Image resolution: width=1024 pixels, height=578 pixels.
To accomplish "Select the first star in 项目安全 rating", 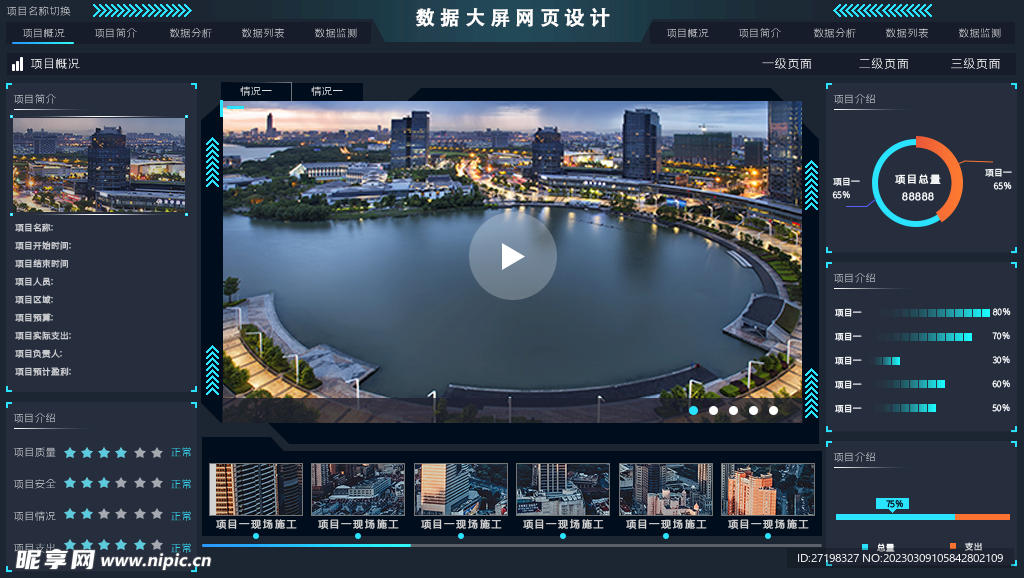I will [70, 484].
